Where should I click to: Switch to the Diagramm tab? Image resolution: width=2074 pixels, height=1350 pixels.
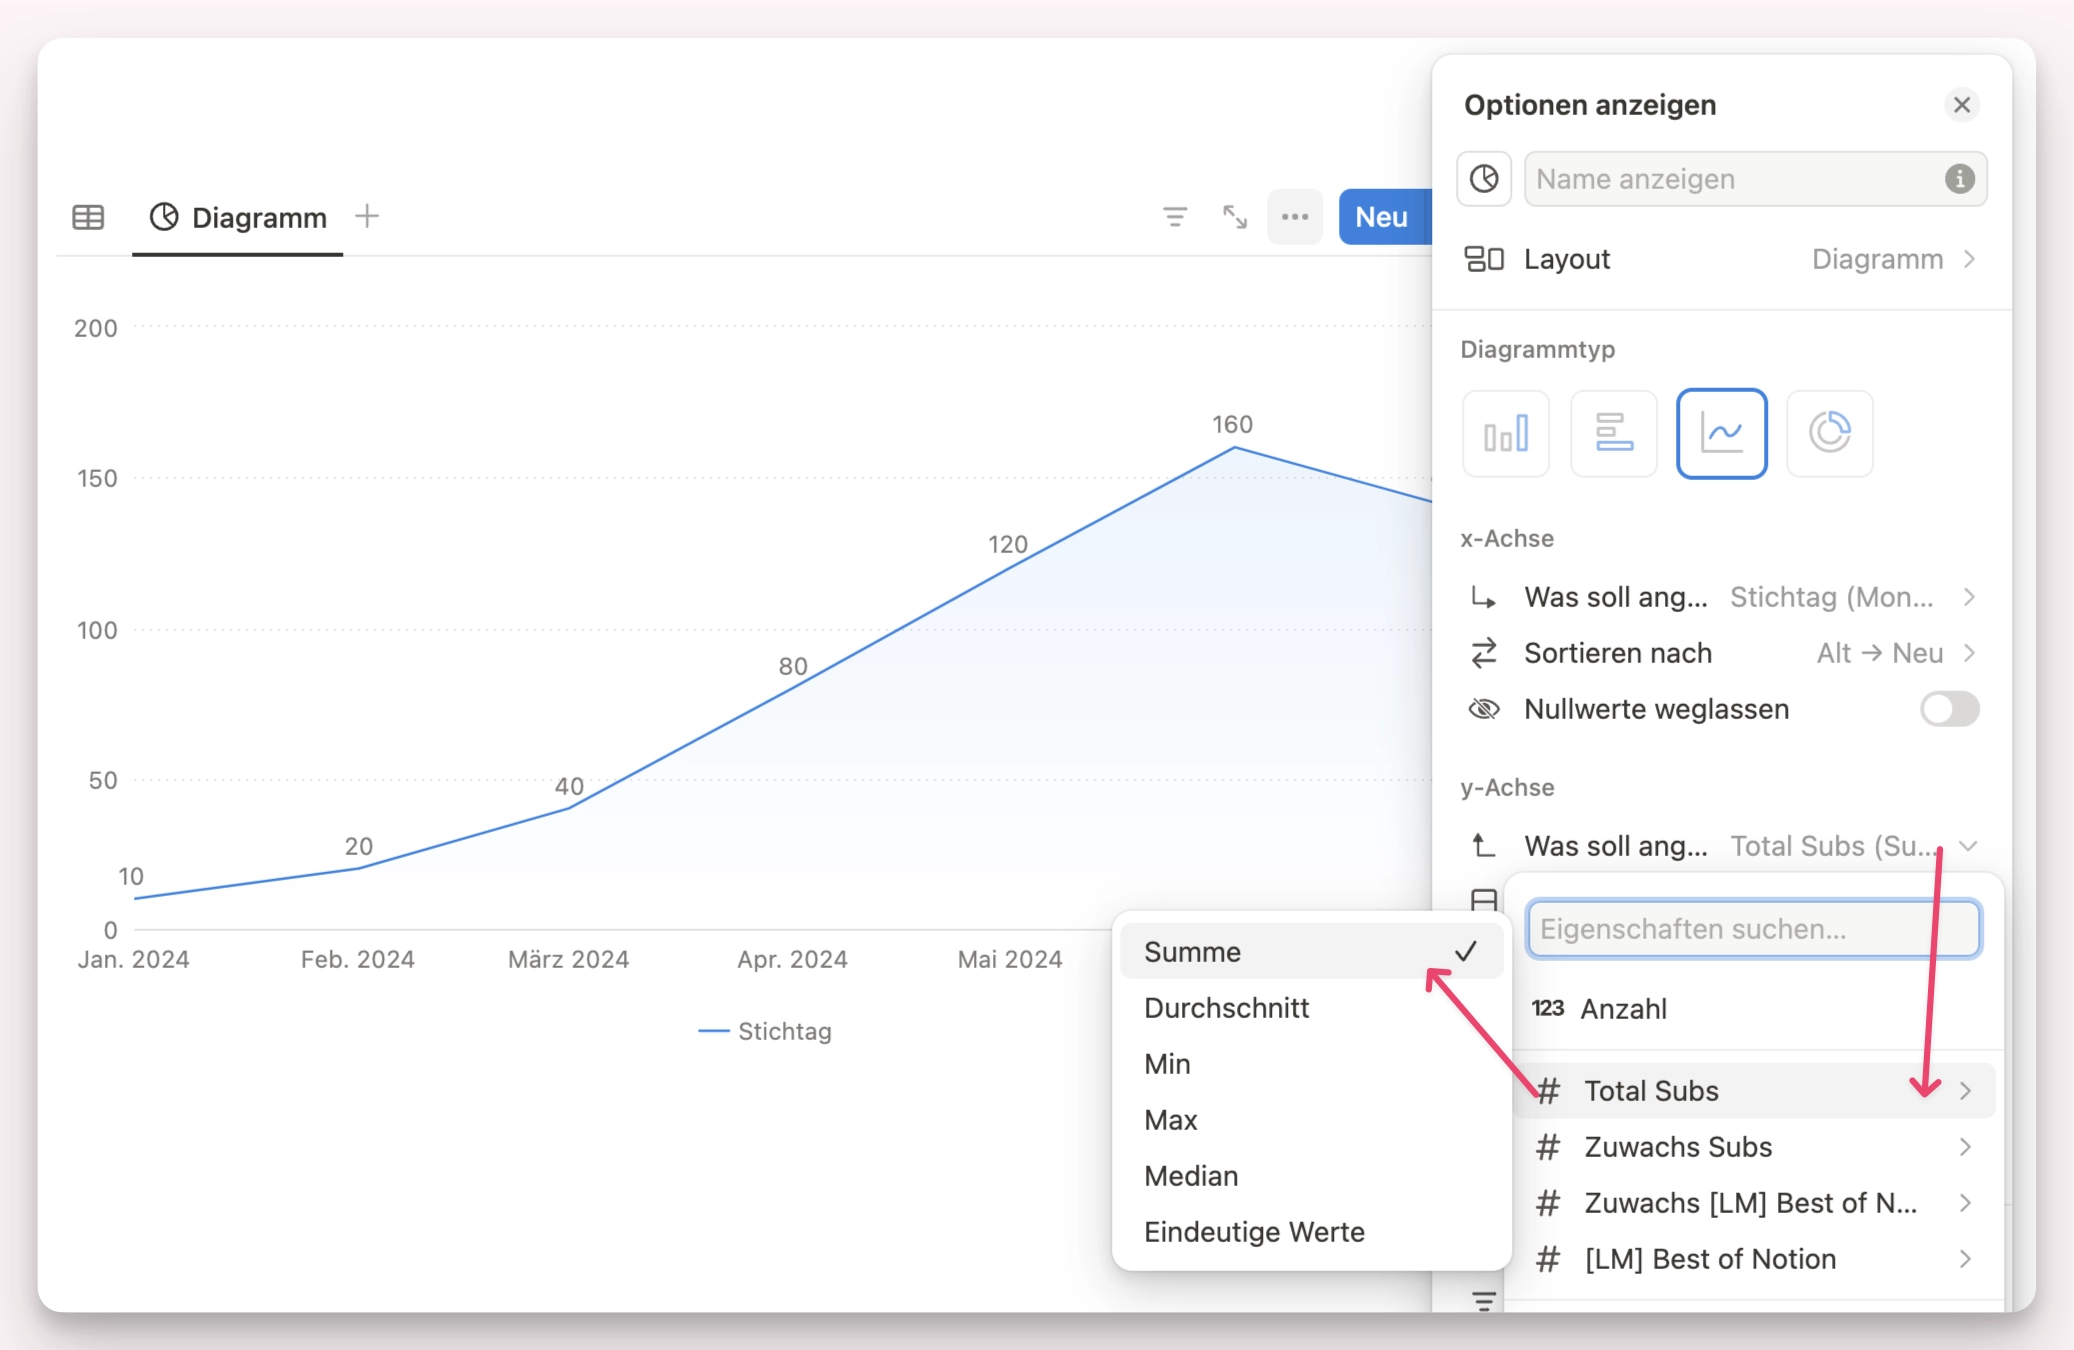pyautogui.click(x=238, y=217)
